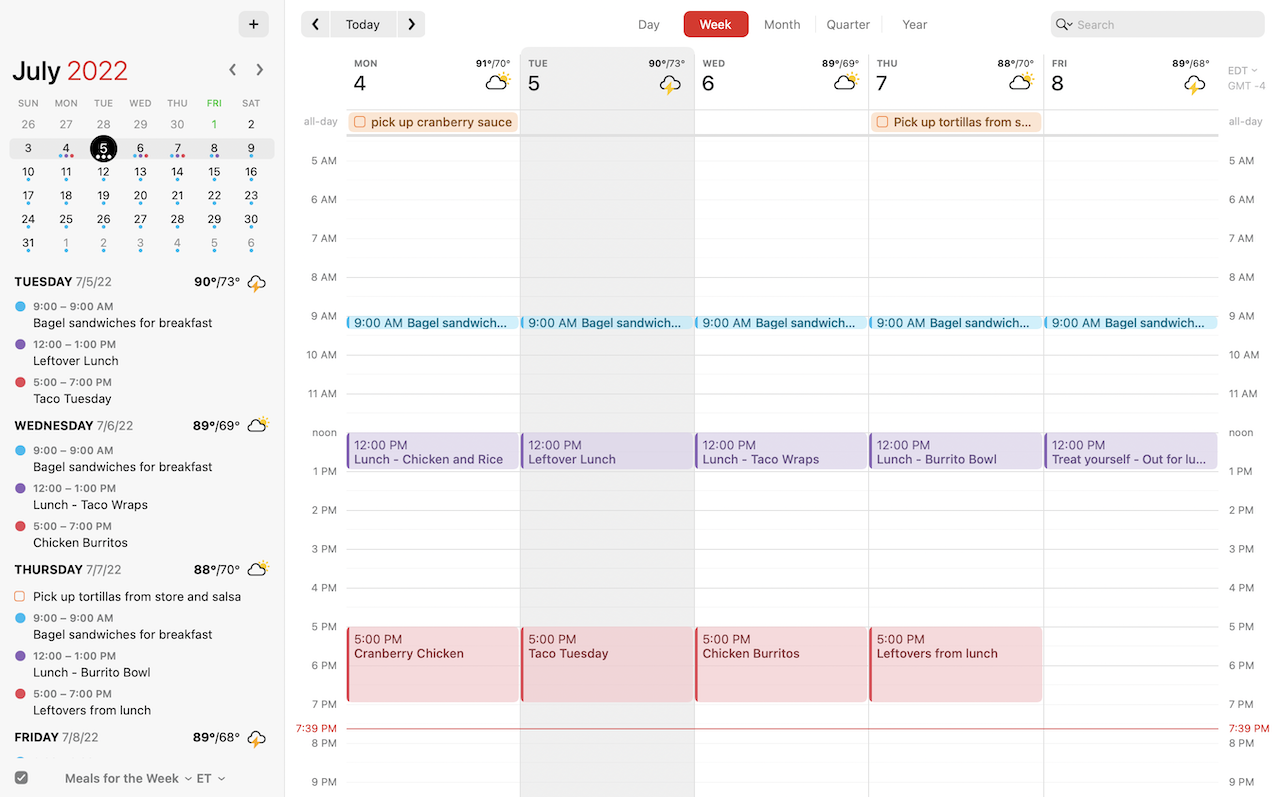Advance to next week with right arrow
Image resolution: width=1280 pixels, height=797 pixels.
(x=411, y=24)
